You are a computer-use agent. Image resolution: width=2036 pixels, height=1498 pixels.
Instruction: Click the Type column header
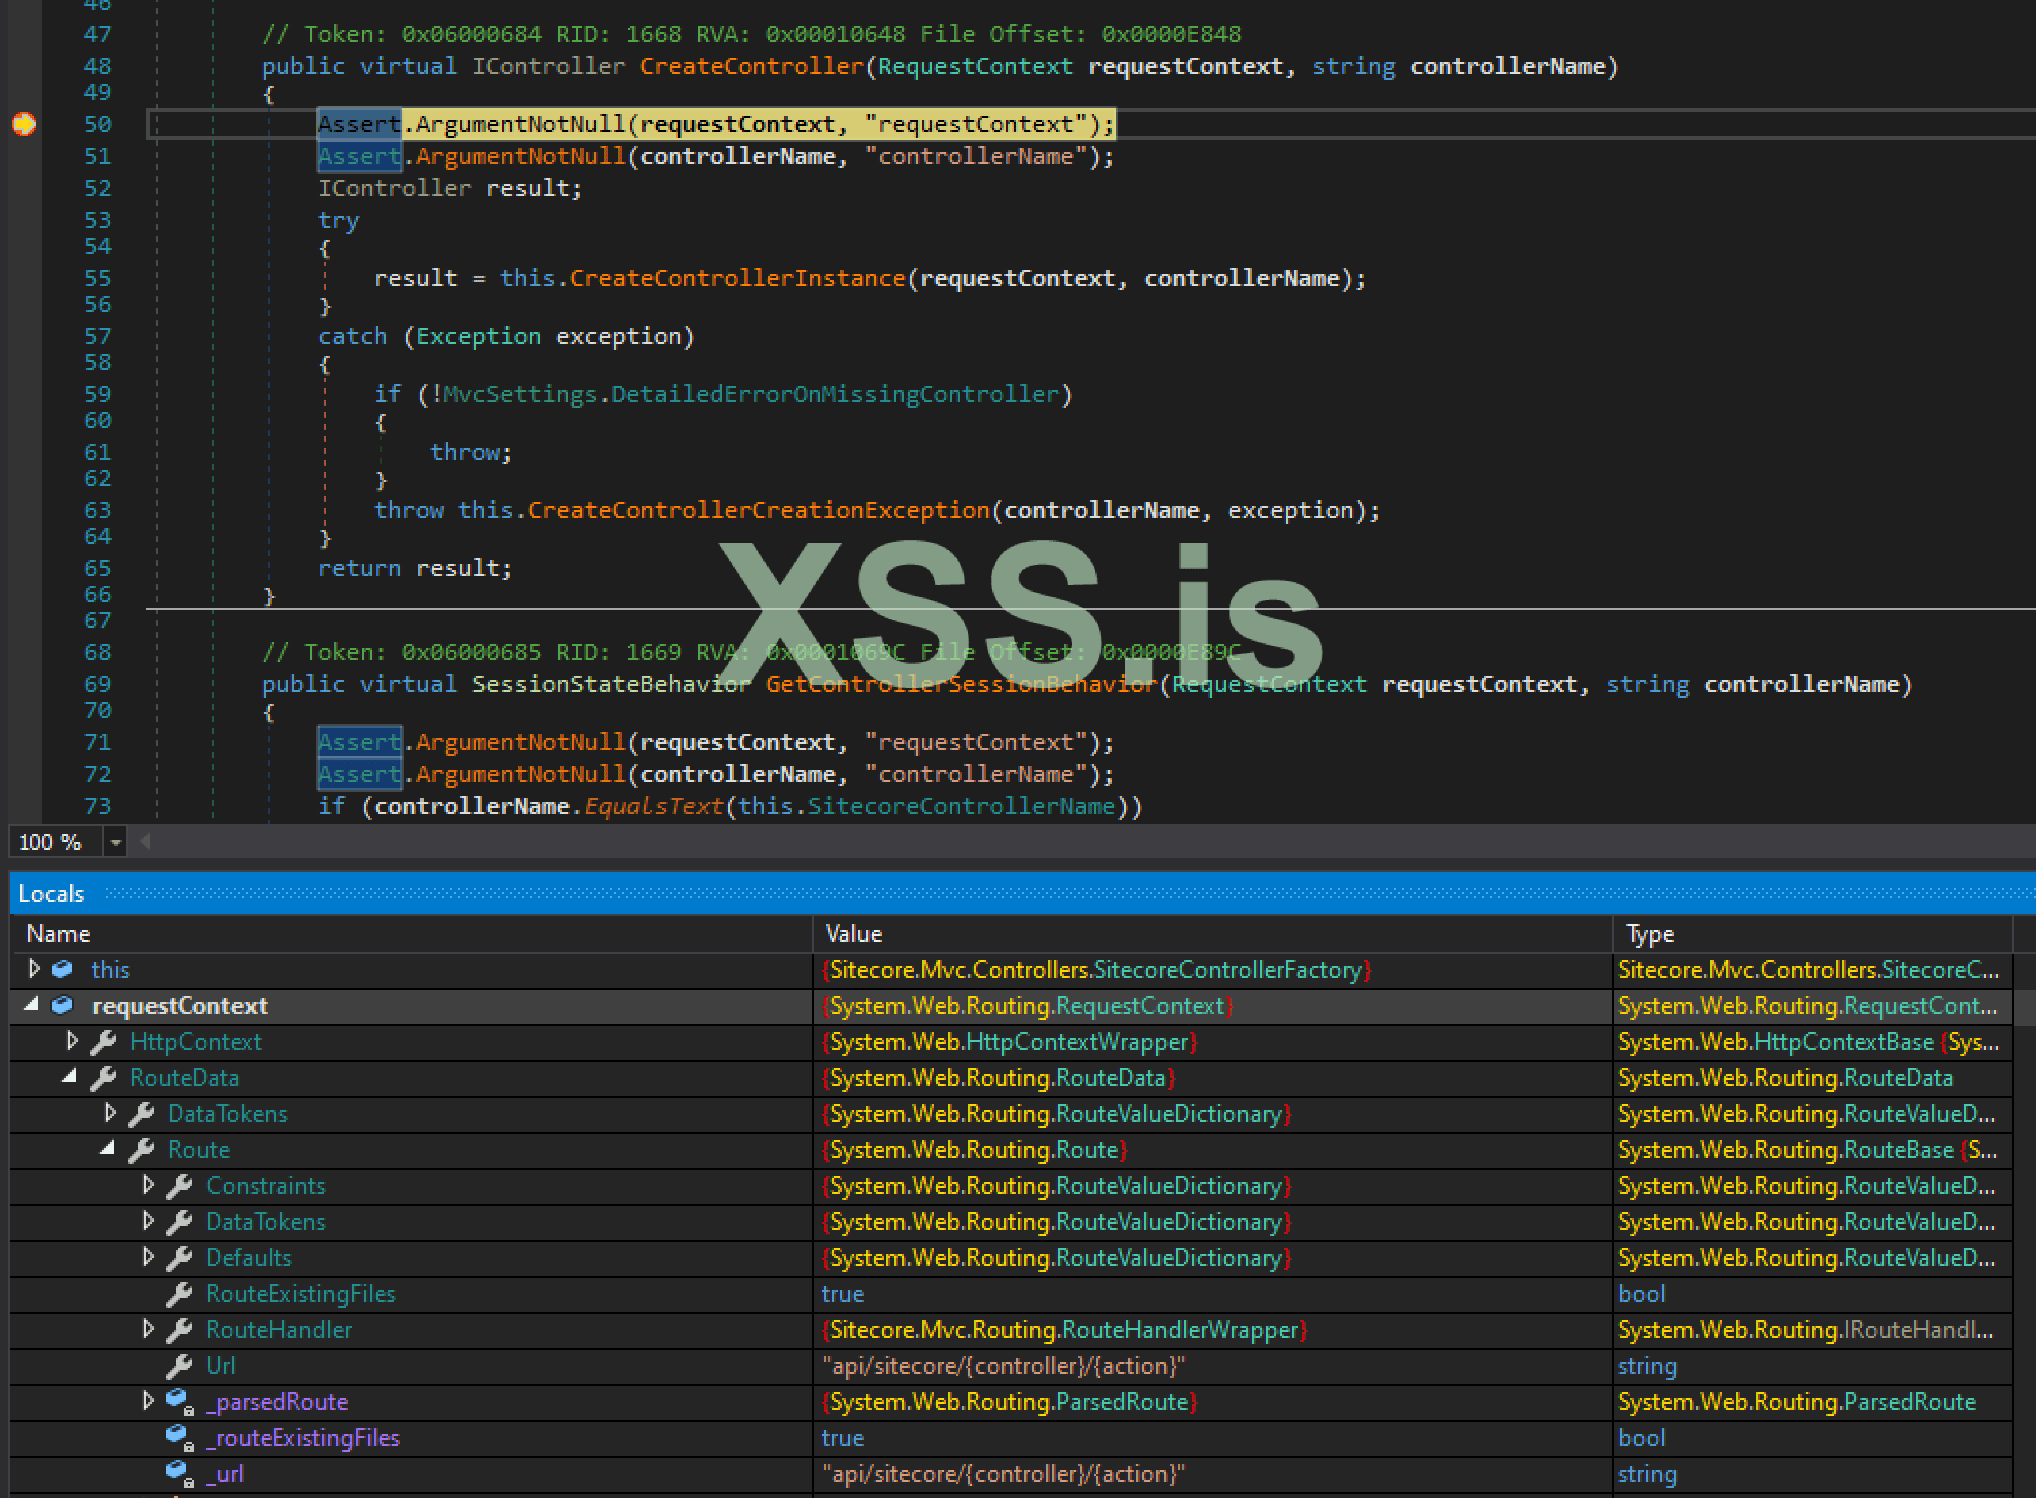point(1649,934)
